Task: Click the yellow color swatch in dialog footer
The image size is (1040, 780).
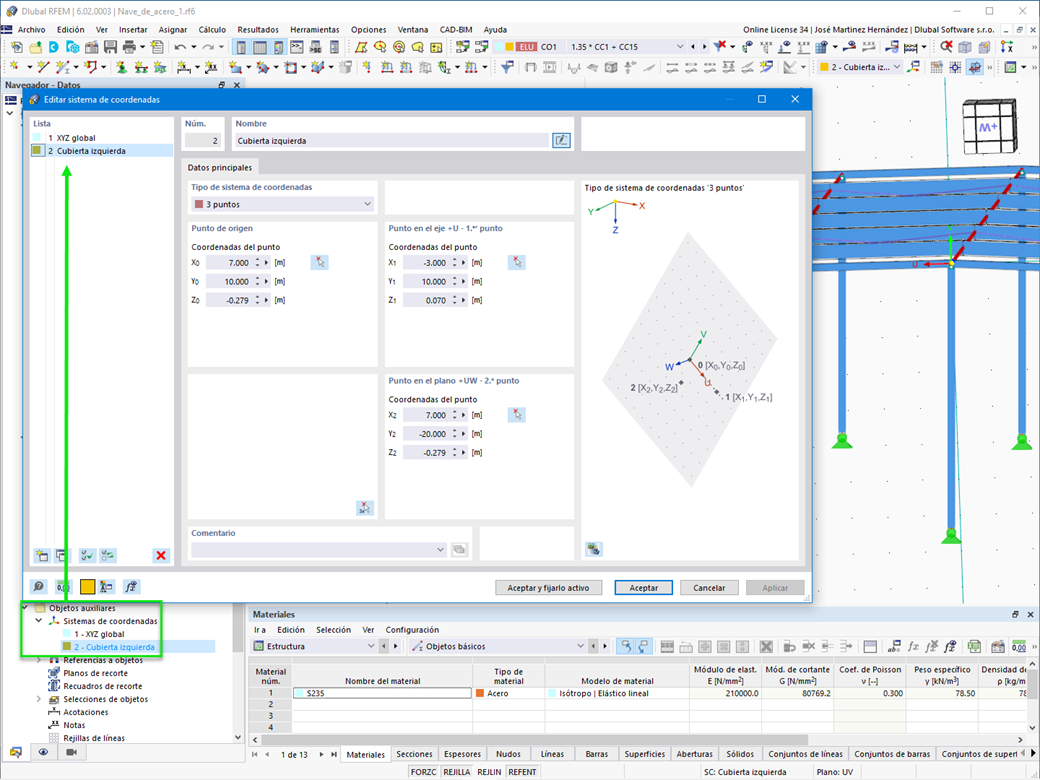Action: [x=88, y=586]
